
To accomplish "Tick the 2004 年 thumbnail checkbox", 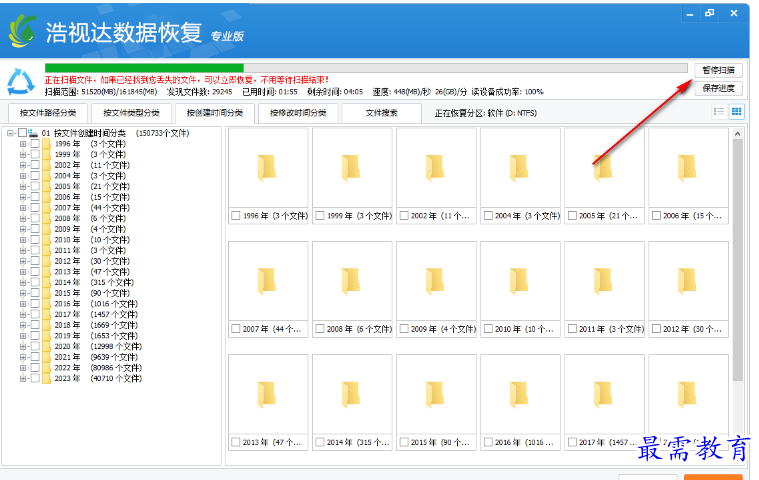I will pos(488,216).
